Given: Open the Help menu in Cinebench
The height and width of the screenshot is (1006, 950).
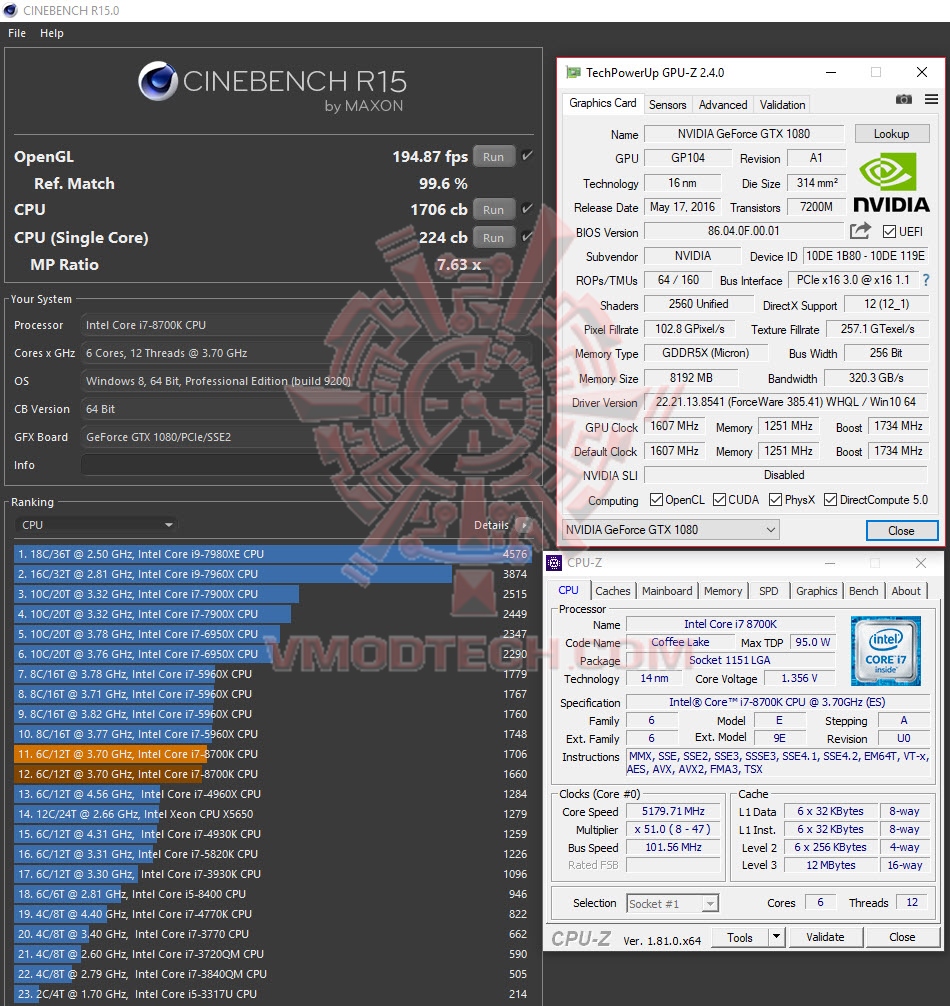Looking at the screenshot, I should (52, 33).
